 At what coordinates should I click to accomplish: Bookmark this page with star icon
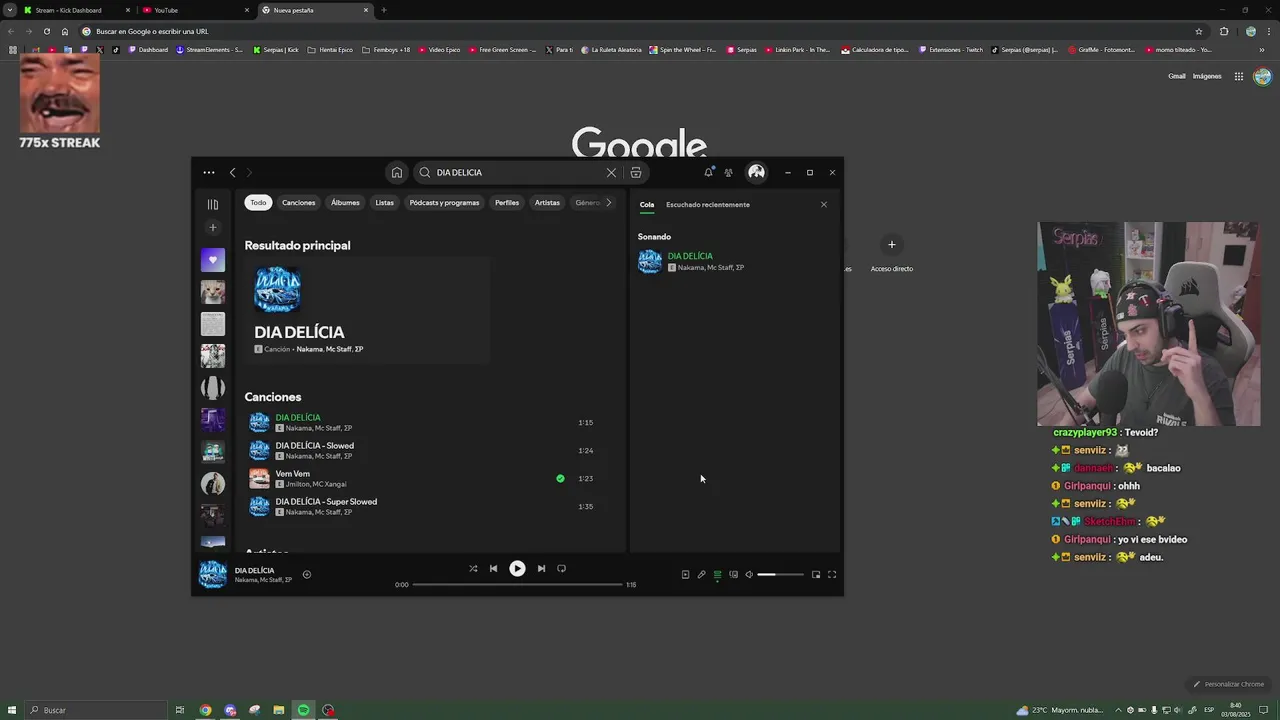[1198, 31]
